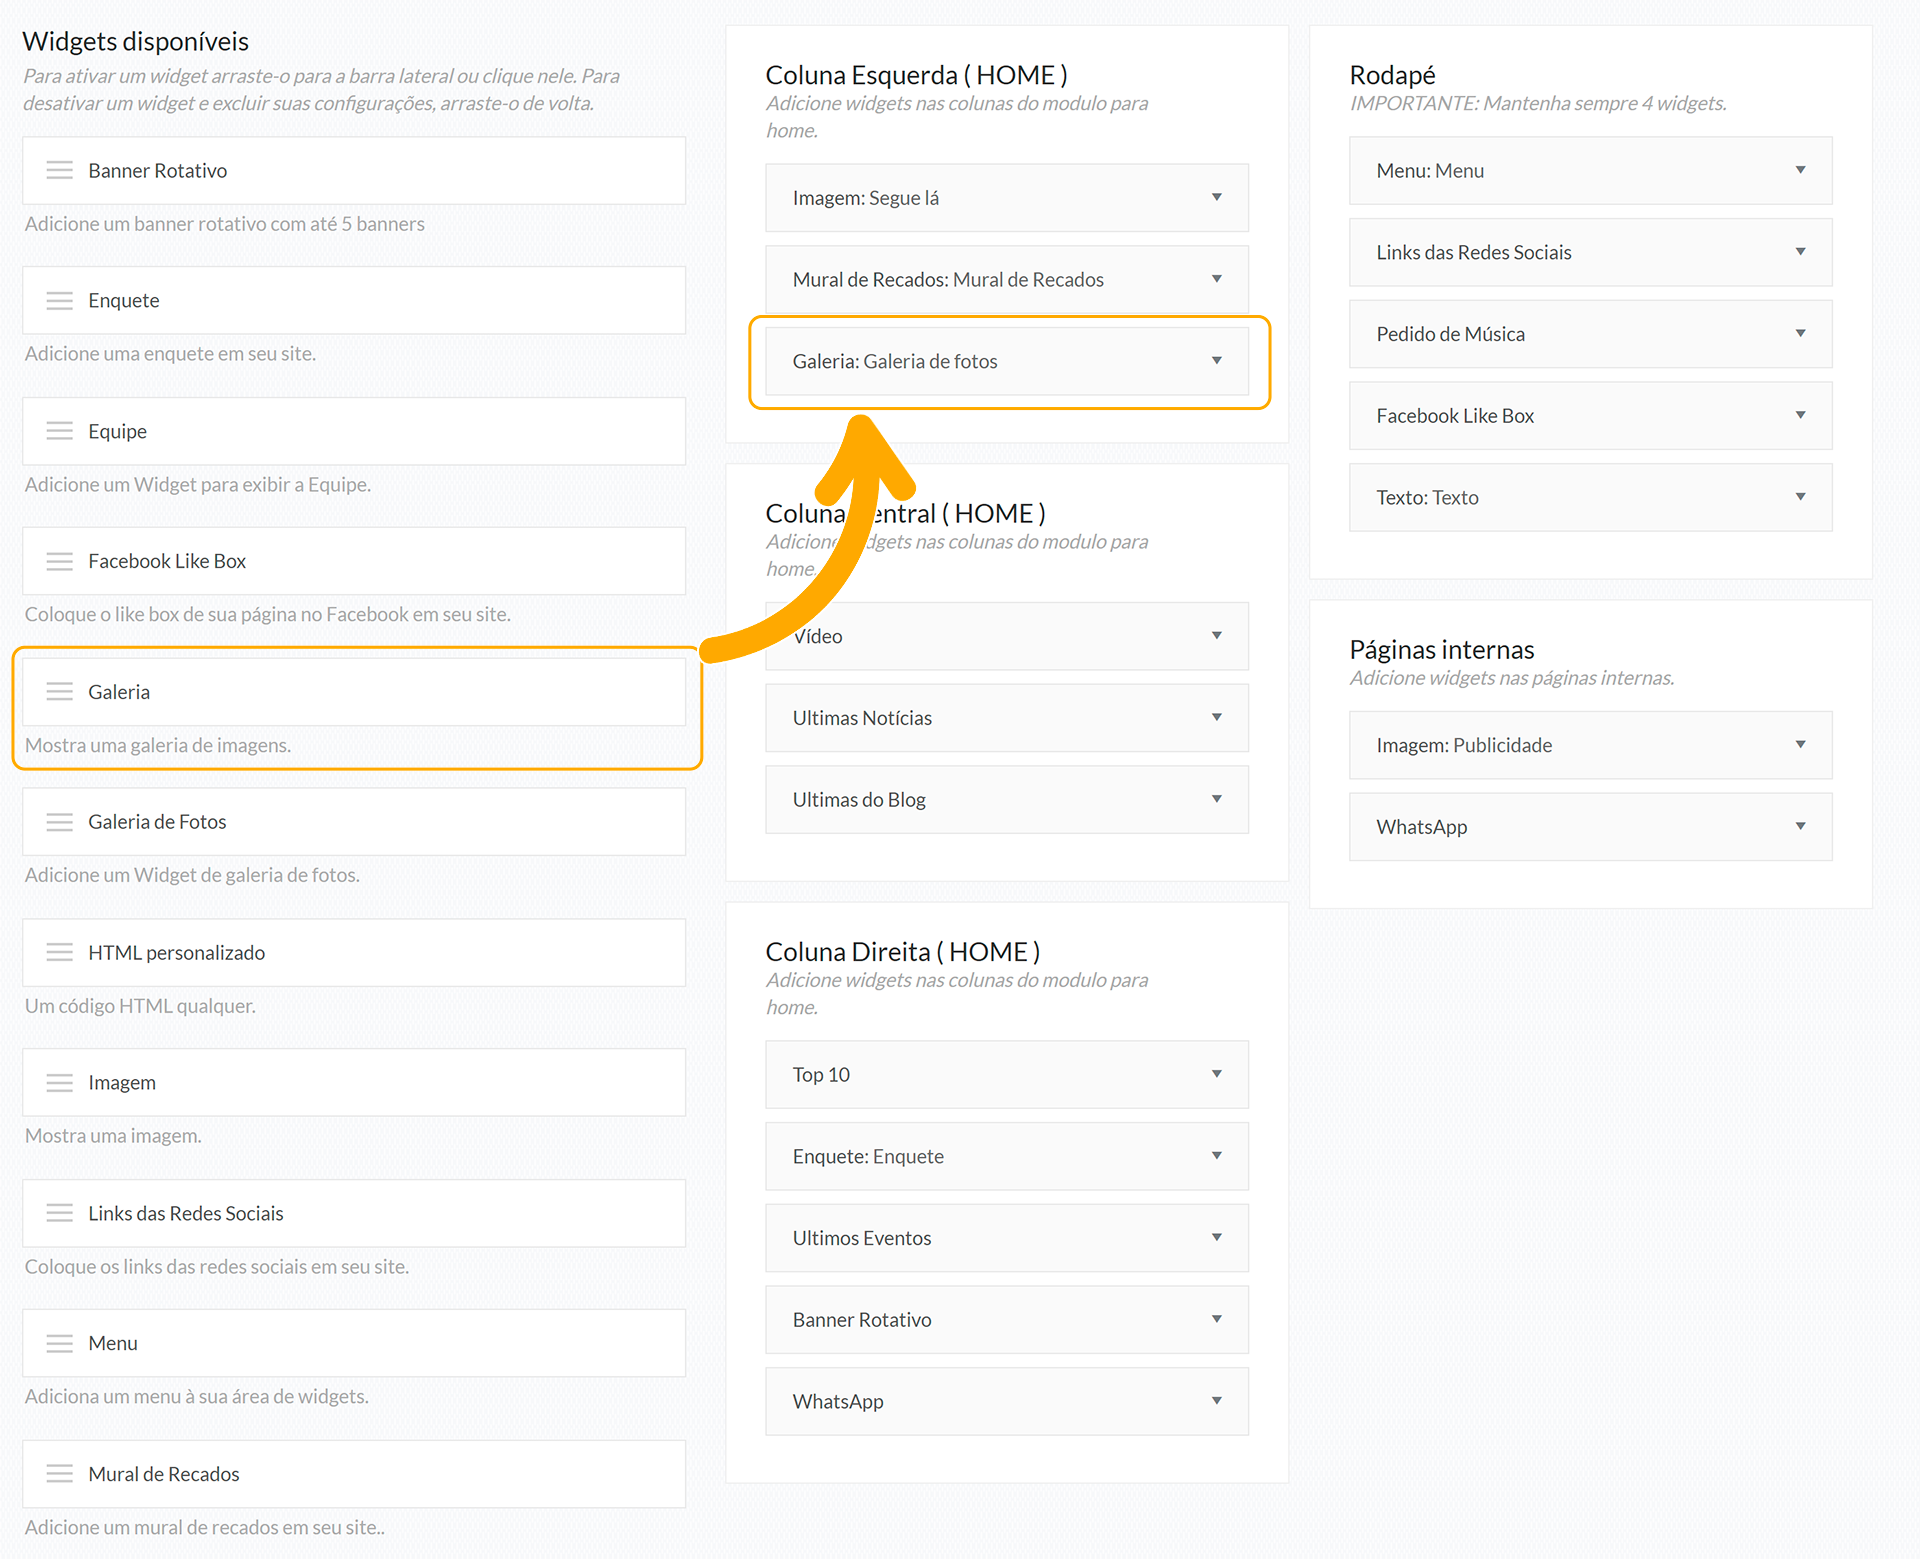Click the Ultimas Notícias widget title
Screen dimensions: 1920x1559
click(862, 718)
